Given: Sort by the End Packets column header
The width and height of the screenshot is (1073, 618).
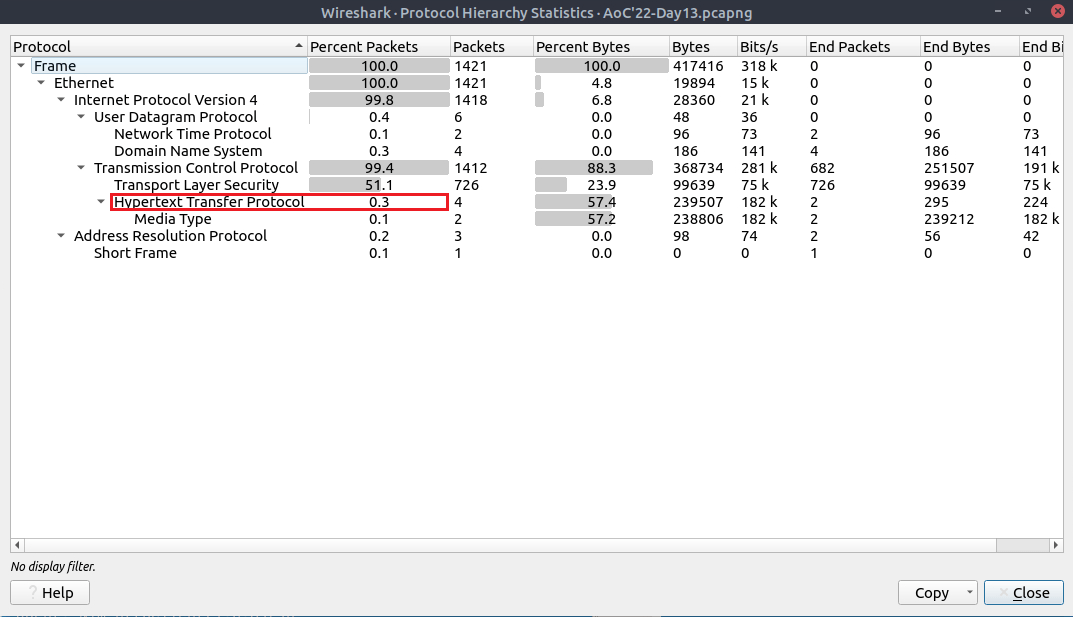Looking at the screenshot, I should [x=863, y=47].
